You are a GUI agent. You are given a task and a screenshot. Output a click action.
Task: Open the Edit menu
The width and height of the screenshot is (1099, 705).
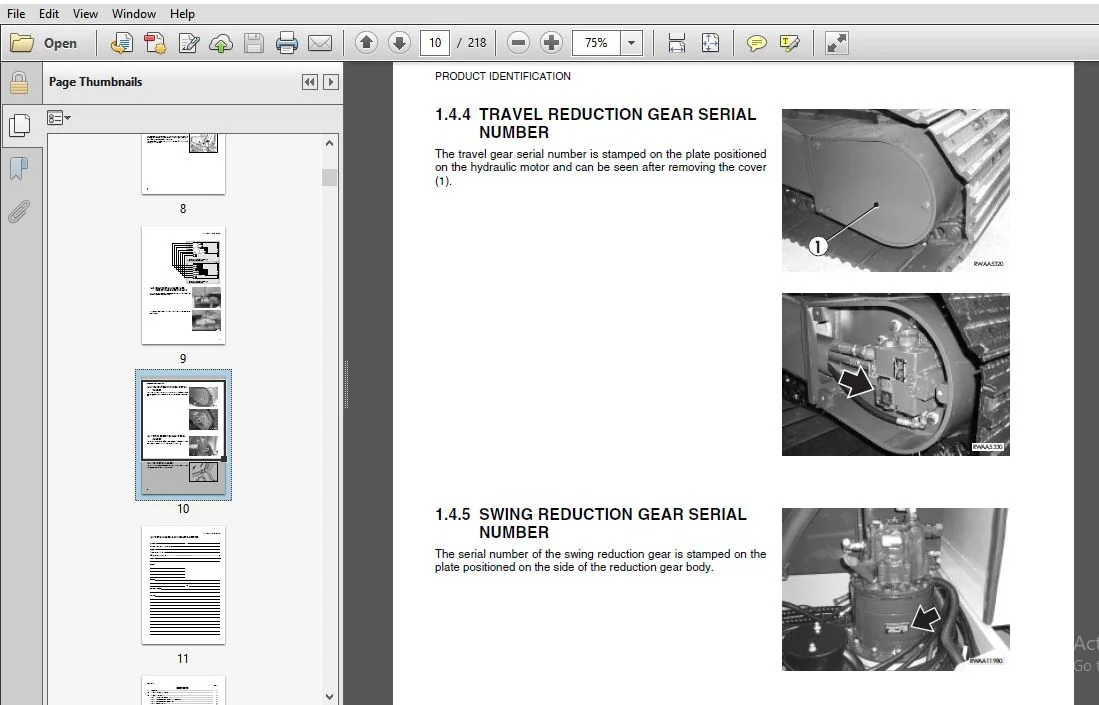[x=48, y=13]
